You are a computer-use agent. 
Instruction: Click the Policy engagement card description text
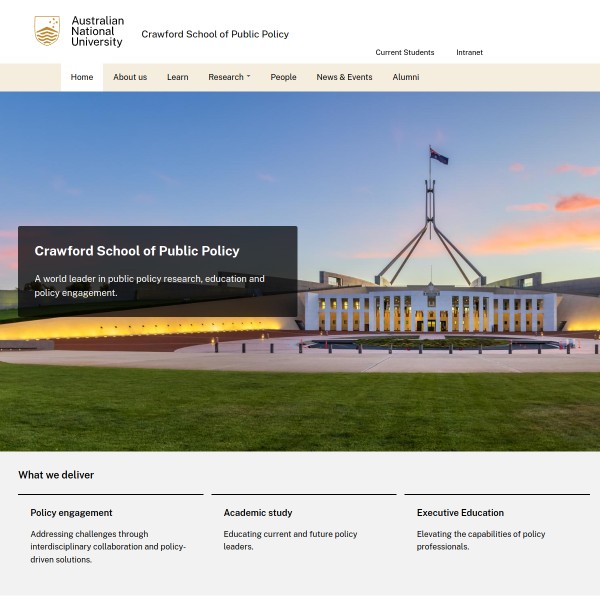click(108, 547)
